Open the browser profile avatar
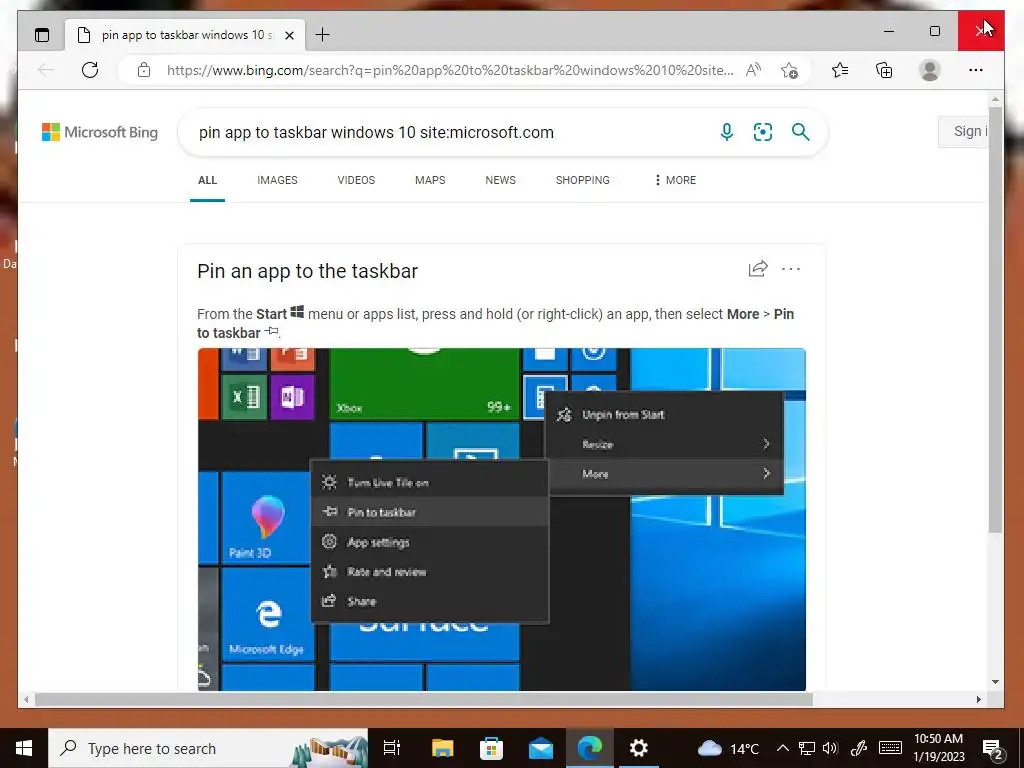This screenshot has width=1024, height=768. click(x=929, y=70)
